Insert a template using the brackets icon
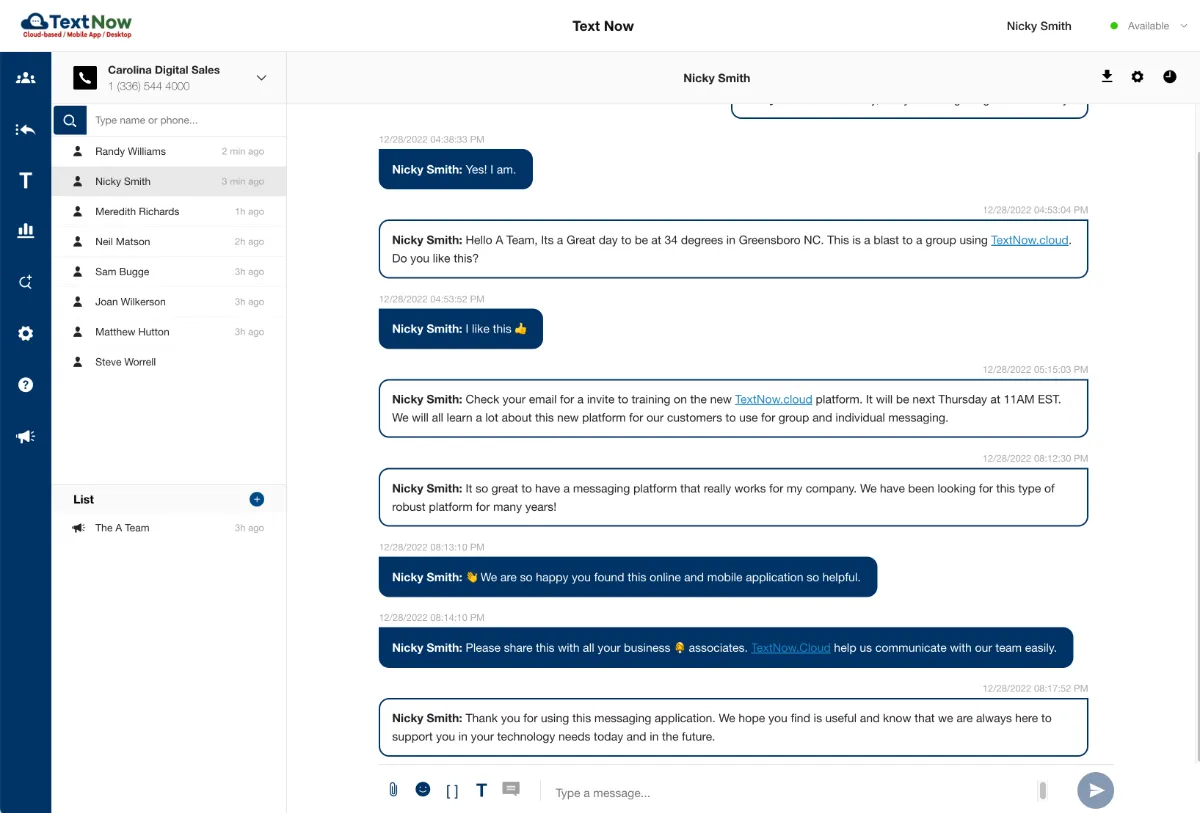The height and width of the screenshot is (813, 1200). click(452, 789)
